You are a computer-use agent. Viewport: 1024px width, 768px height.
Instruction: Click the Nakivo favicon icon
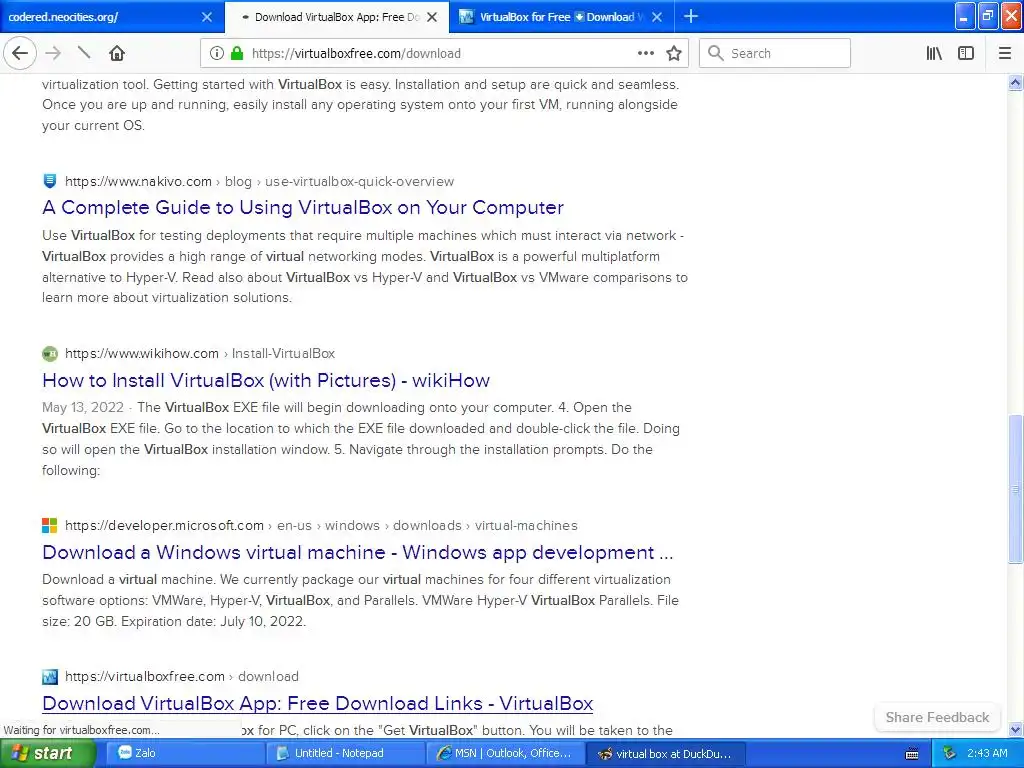pyautogui.click(x=50, y=181)
